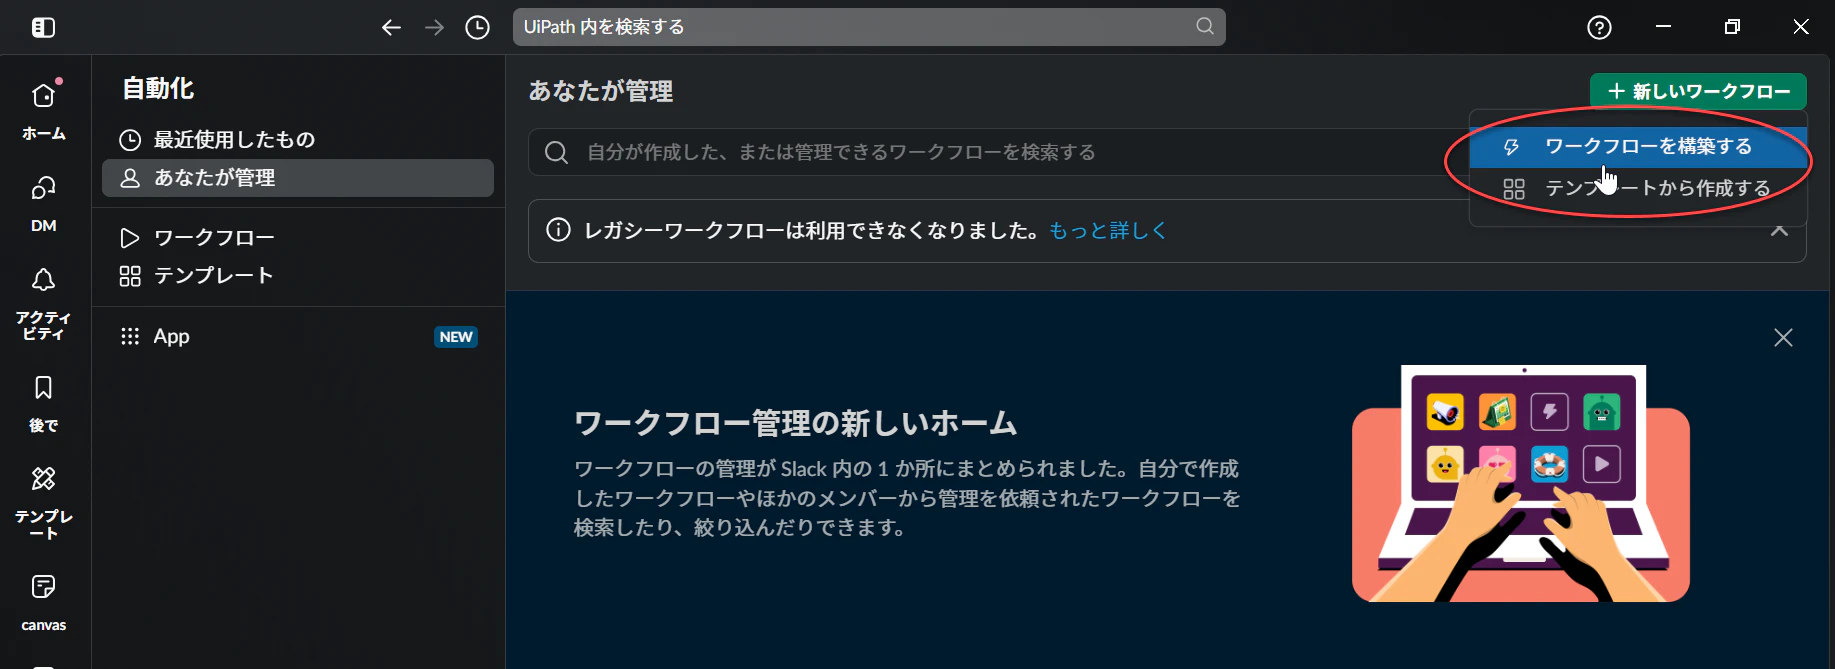Go back with the left arrow

pyautogui.click(x=391, y=27)
